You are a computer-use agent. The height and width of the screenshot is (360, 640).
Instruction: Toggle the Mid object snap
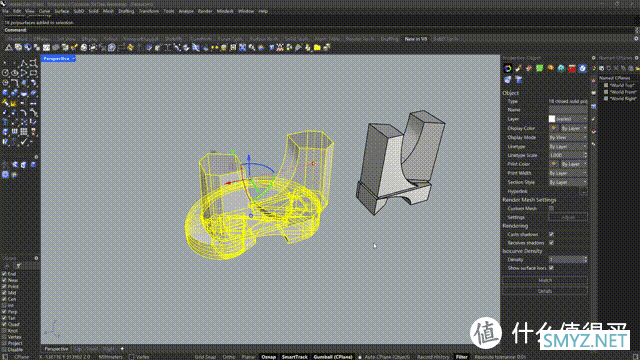point(4,293)
